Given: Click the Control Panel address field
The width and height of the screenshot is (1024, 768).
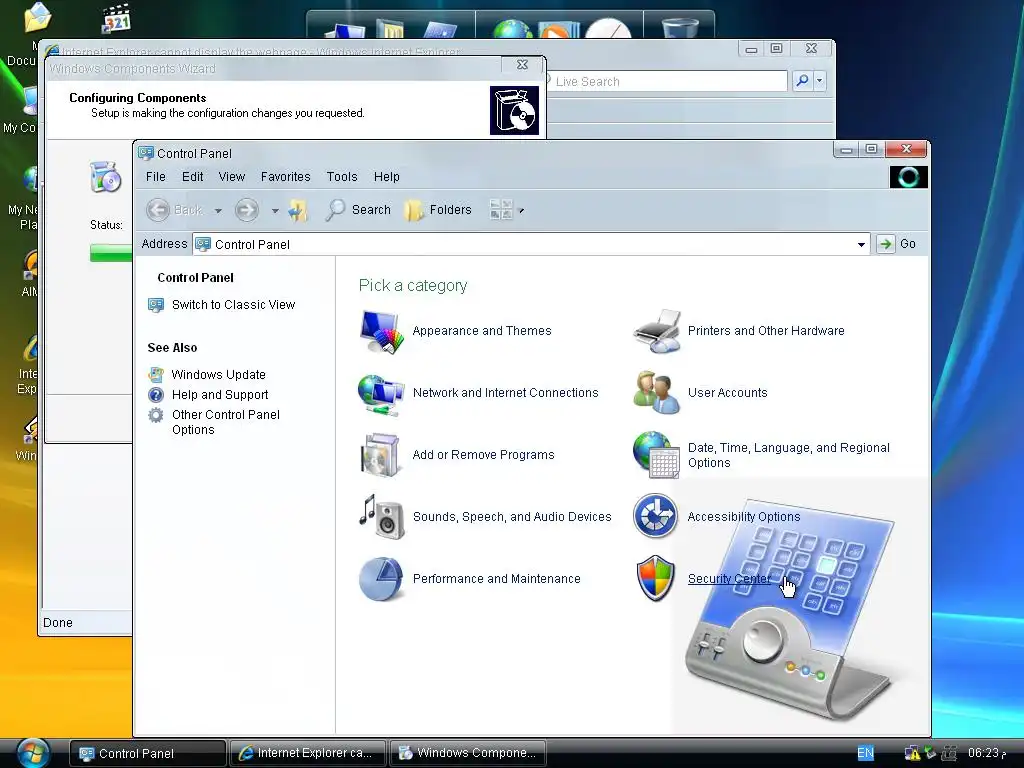Looking at the screenshot, I should [530, 244].
